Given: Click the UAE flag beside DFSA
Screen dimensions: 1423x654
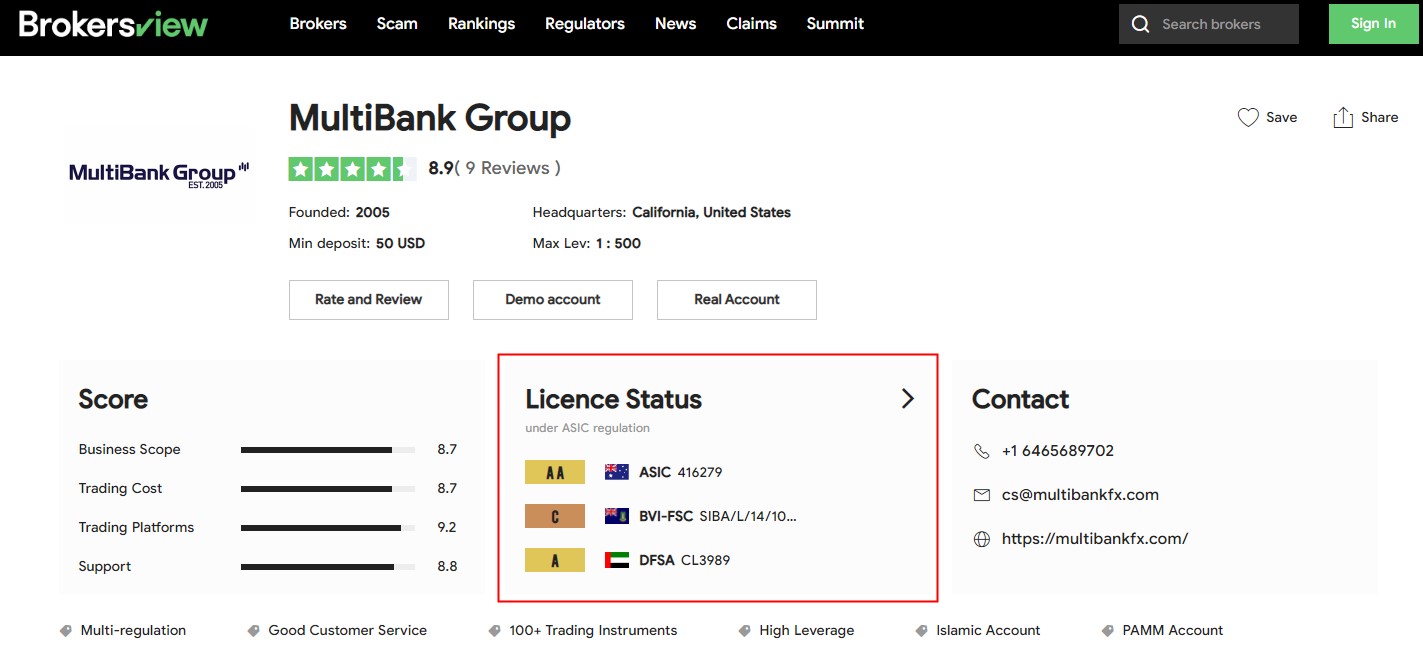Looking at the screenshot, I should (617, 560).
